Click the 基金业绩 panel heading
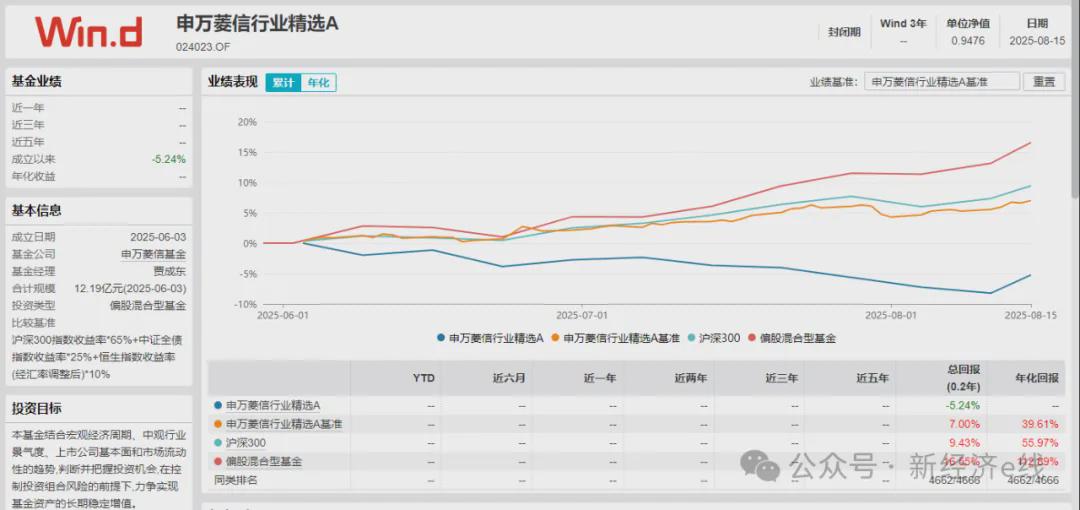Image resolution: width=1080 pixels, height=510 pixels. tap(37, 81)
